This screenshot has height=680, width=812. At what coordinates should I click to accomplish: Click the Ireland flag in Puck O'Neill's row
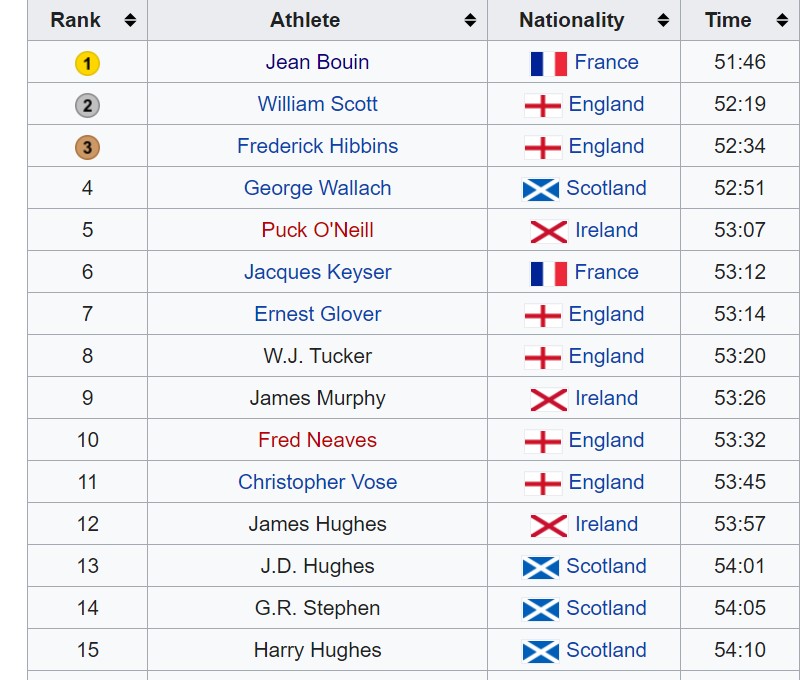tap(548, 231)
